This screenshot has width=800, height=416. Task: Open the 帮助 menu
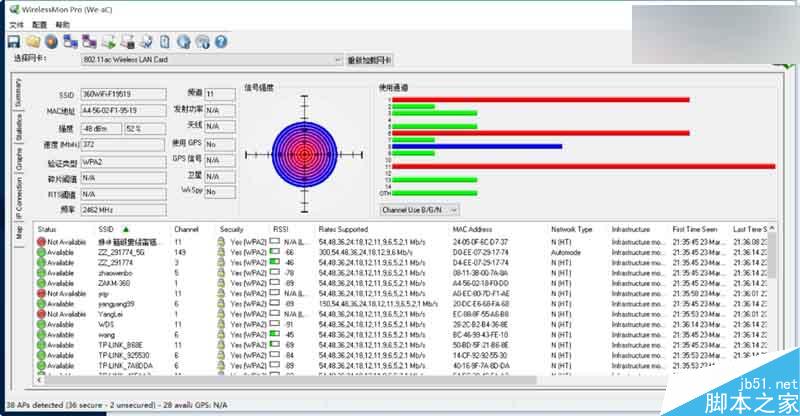coord(62,25)
